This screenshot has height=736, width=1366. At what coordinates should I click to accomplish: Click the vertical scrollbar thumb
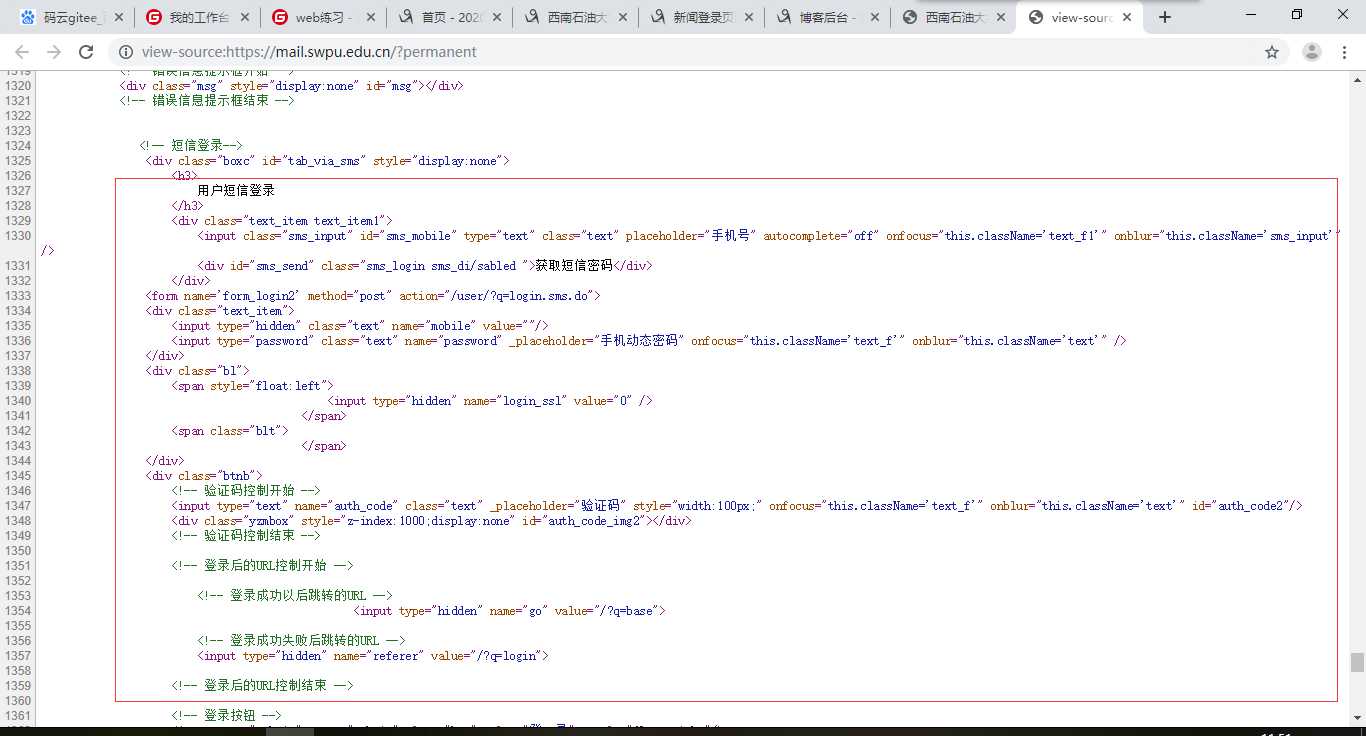[x=1357, y=662]
